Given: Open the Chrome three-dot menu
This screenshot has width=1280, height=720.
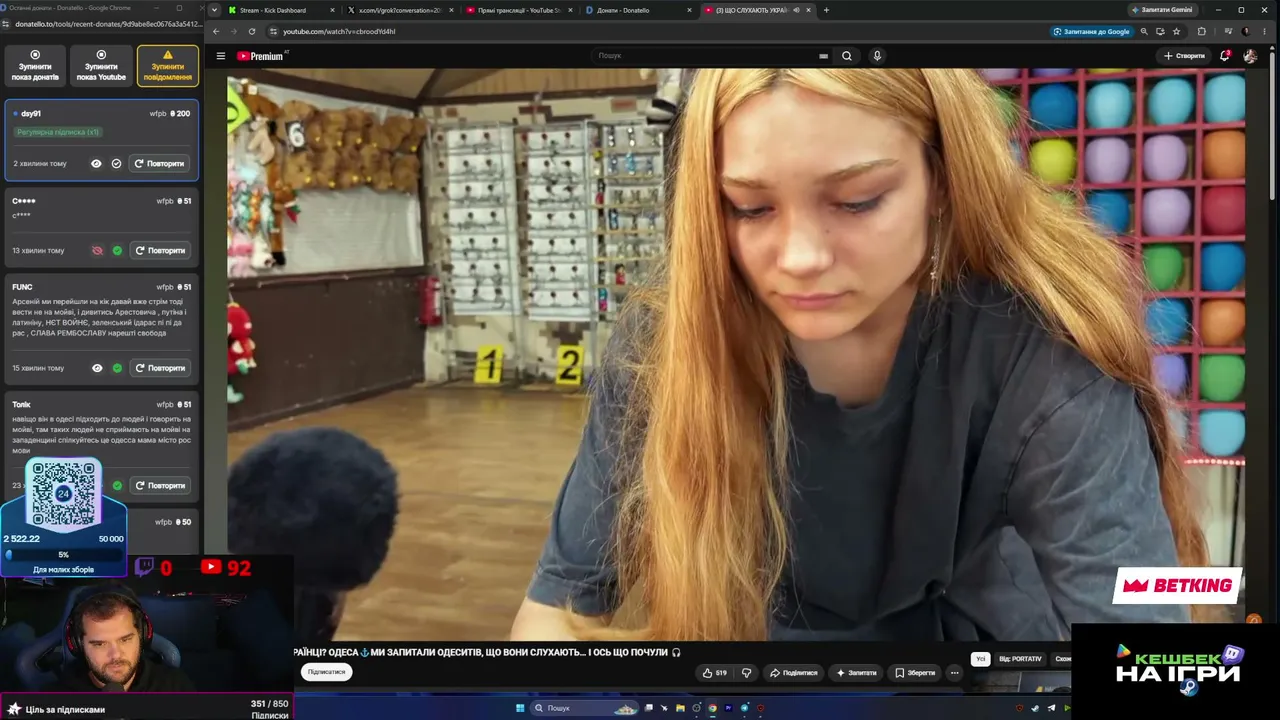Looking at the screenshot, I should 1262,31.
